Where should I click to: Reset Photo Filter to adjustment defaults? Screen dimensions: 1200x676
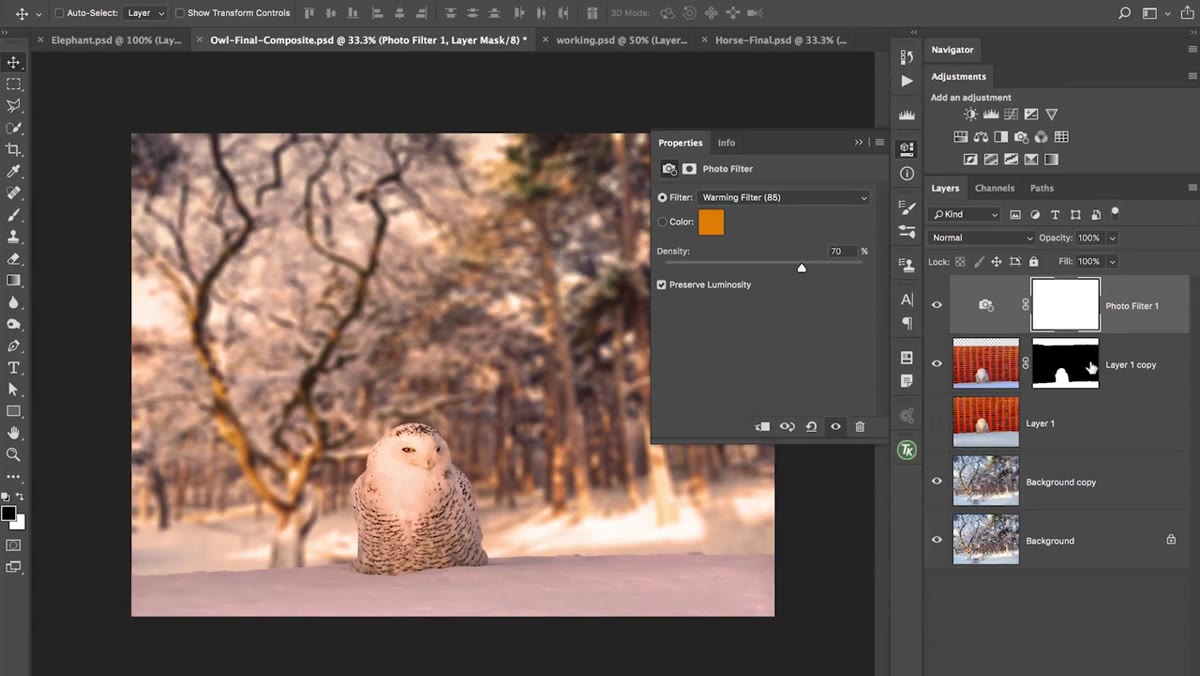pos(811,427)
